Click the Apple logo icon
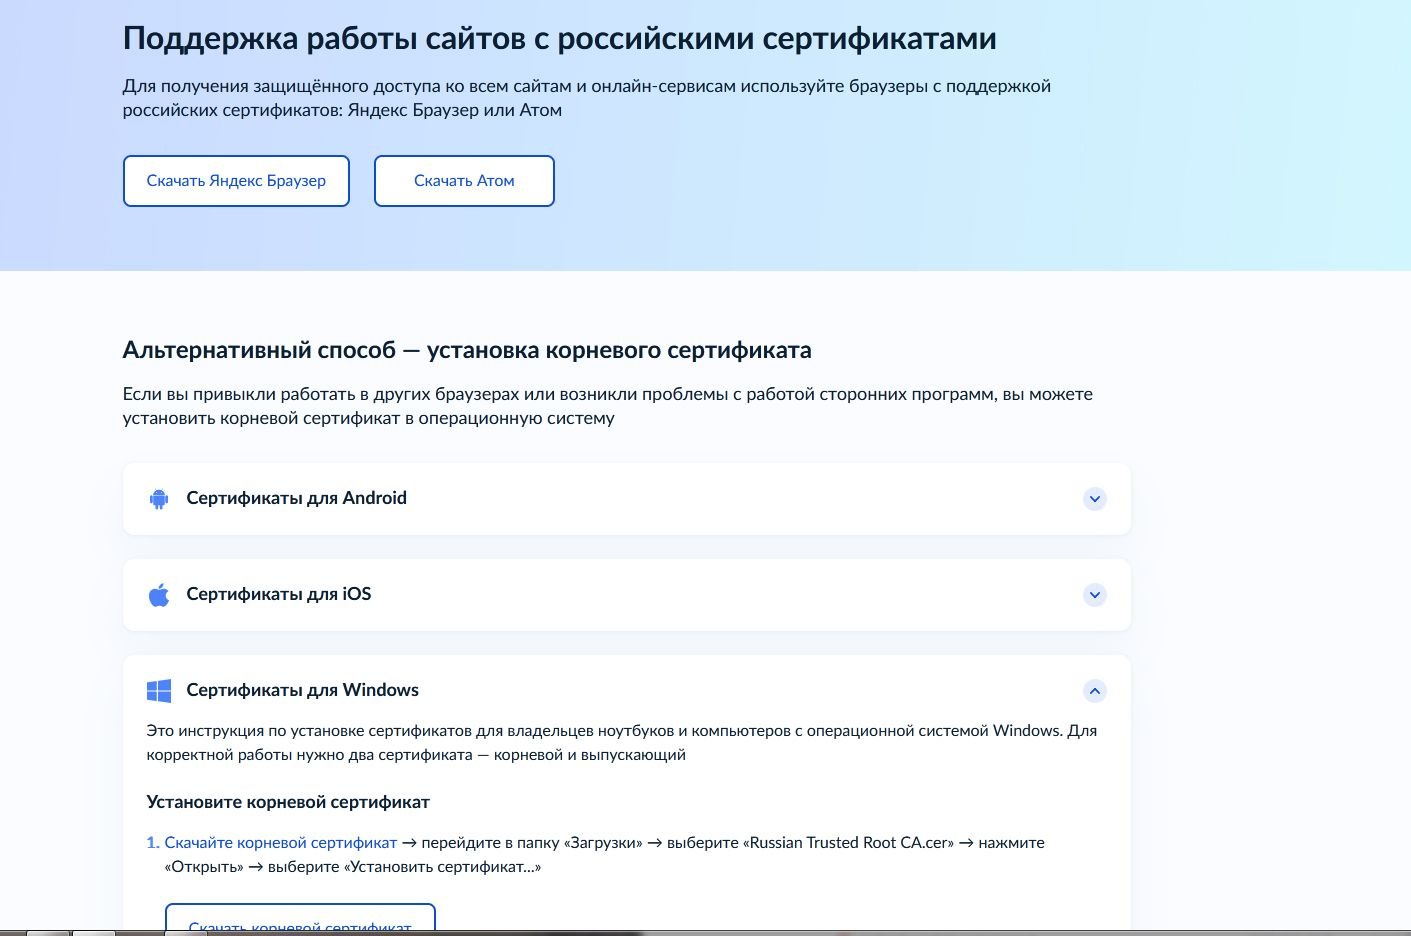The height and width of the screenshot is (936, 1411). 158,595
